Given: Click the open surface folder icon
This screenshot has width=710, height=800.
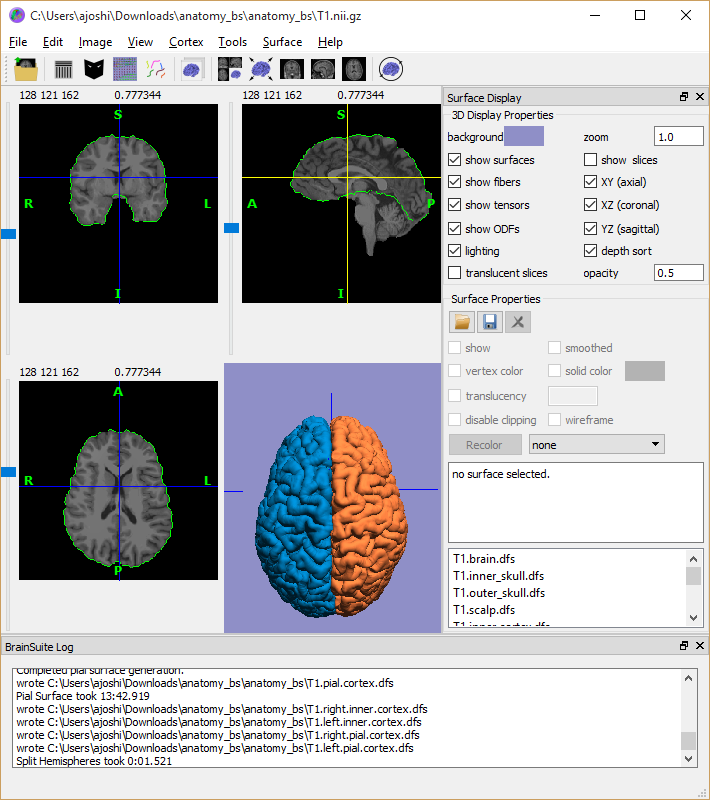Looking at the screenshot, I should pos(462,321).
